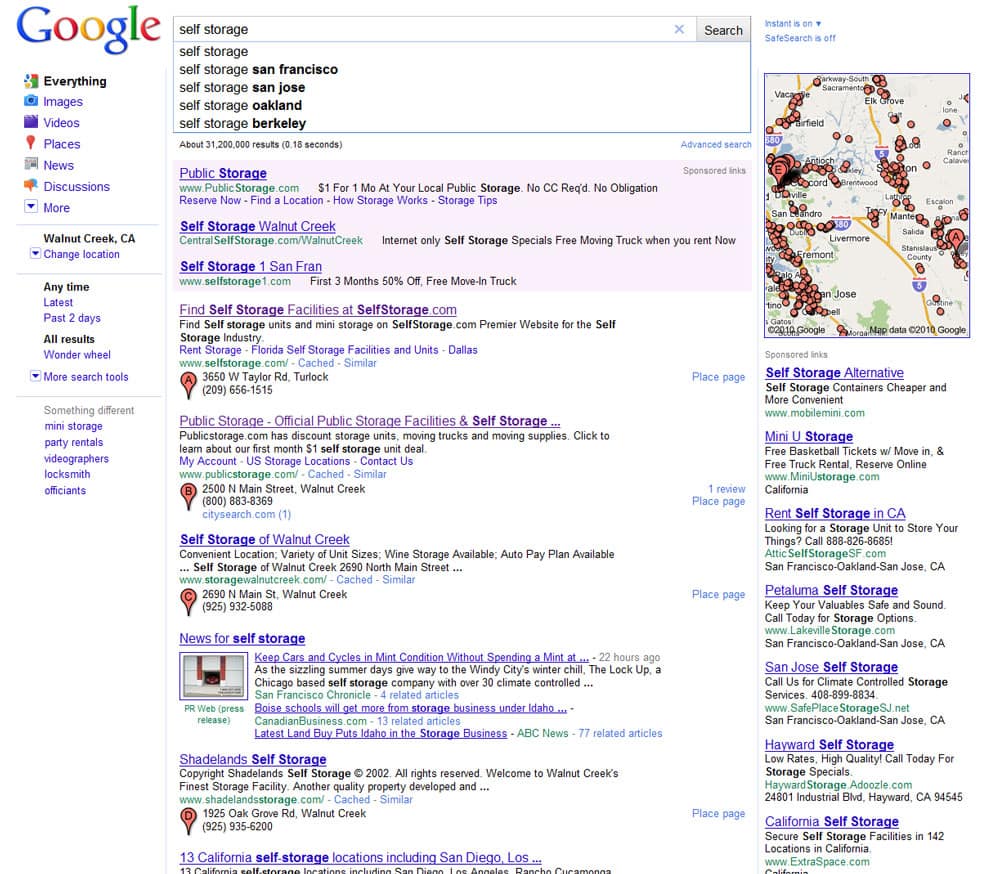The height and width of the screenshot is (874, 1000).
Task: Open 'Petaluma Self Storage' ad
Action: coord(831,590)
